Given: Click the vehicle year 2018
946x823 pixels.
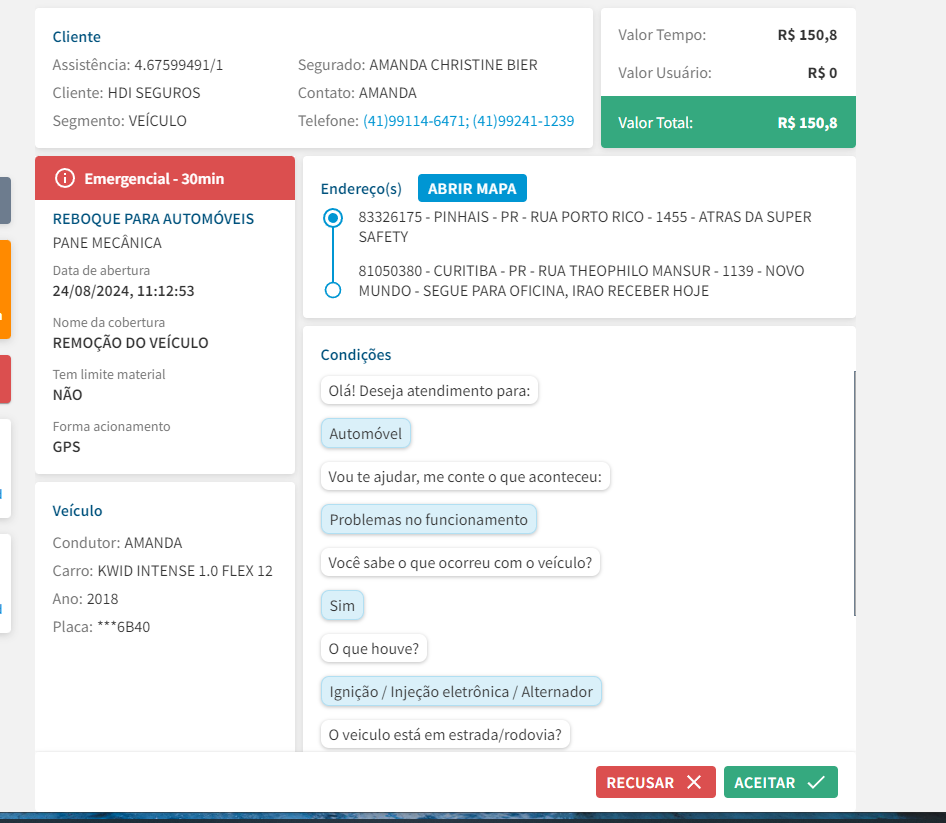Looking at the screenshot, I should [x=102, y=599].
